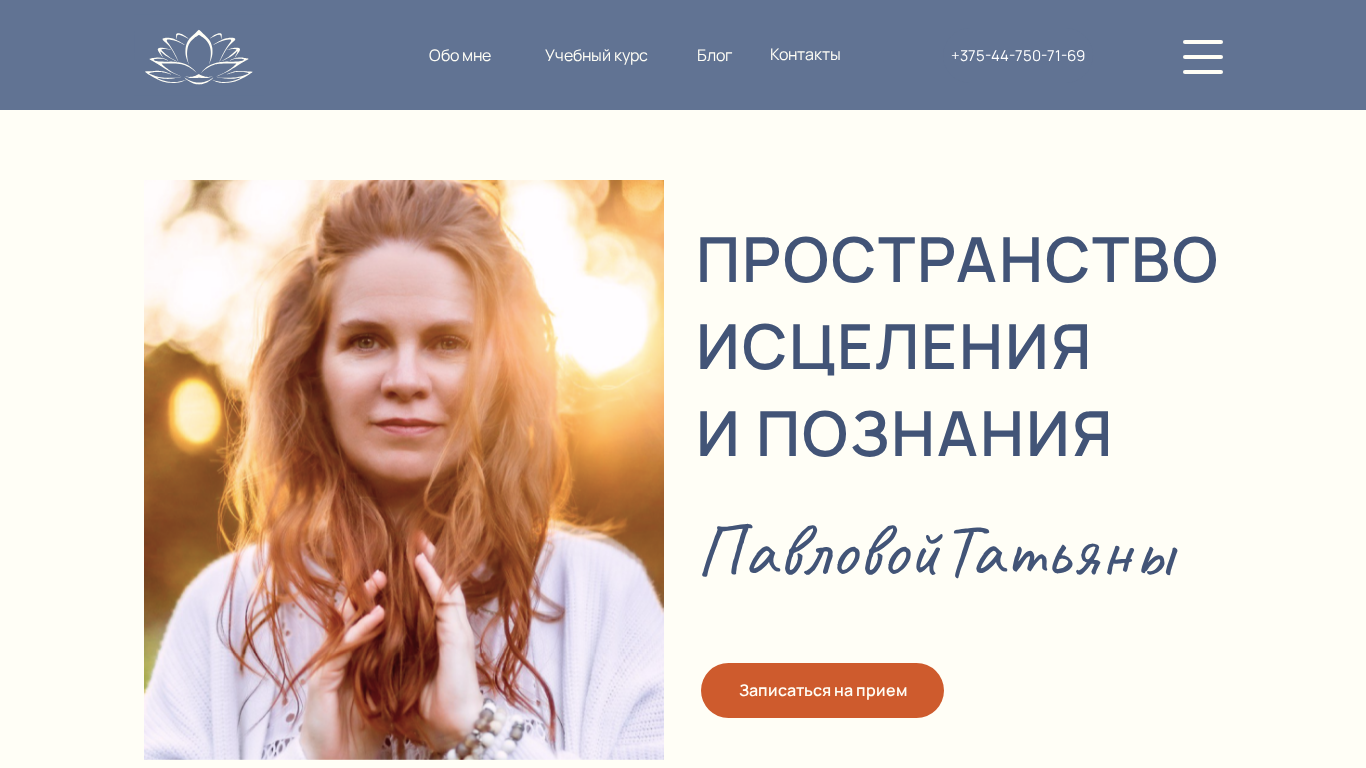This screenshot has width=1366, height=768.
Task: Click the glowing bokeh light in the photo
Action: pos(195,410)
